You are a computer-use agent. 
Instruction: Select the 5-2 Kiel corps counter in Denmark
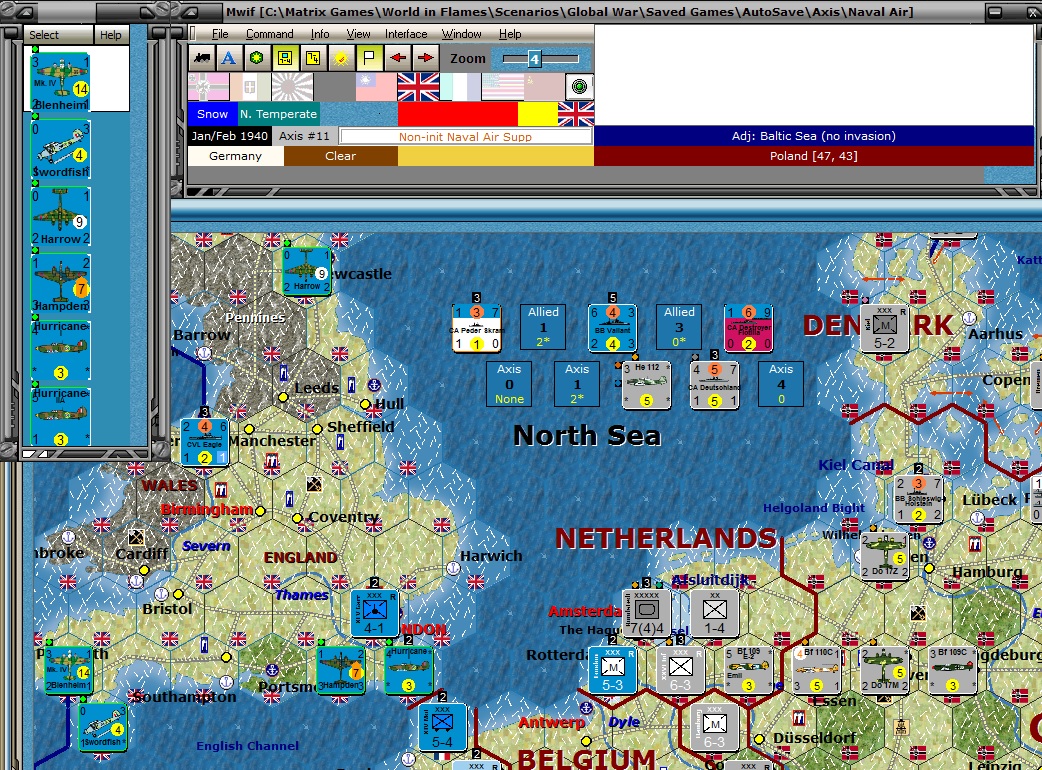pyautogui.click(x=885, y=328)
